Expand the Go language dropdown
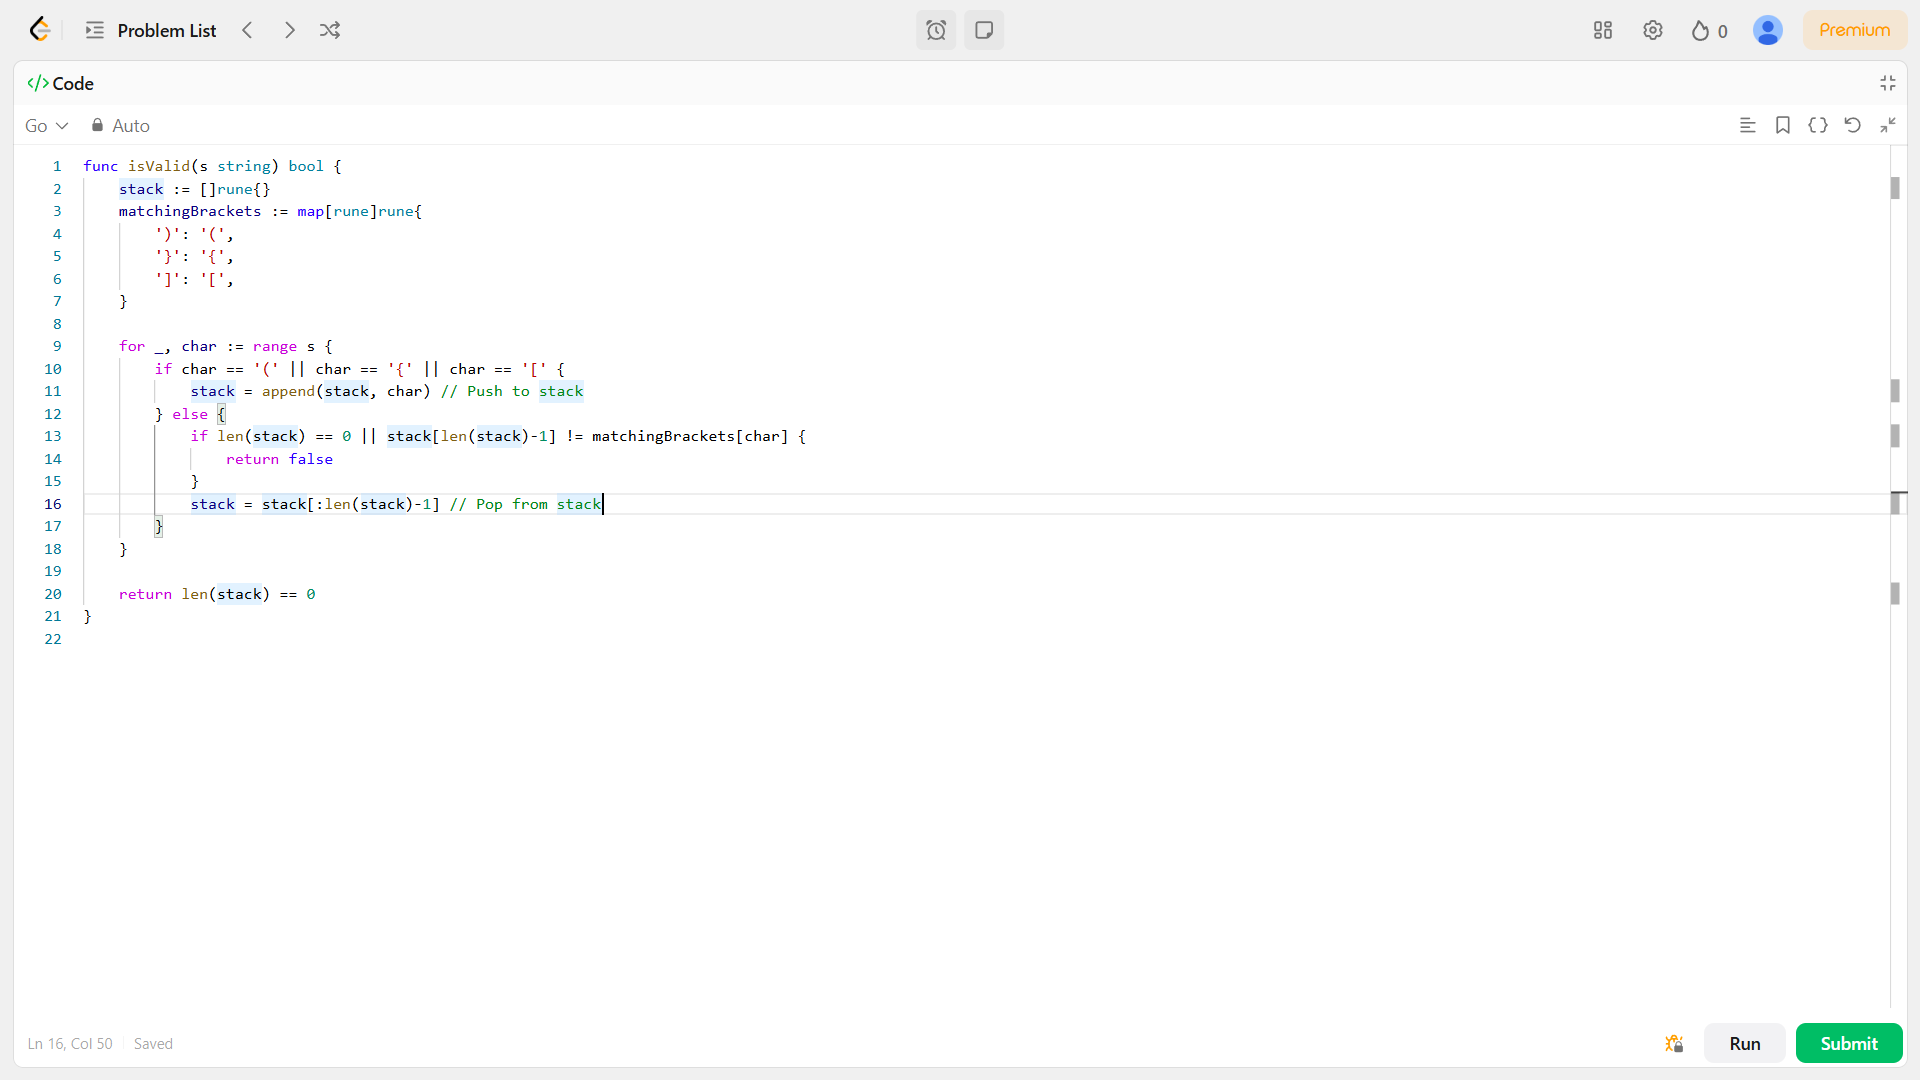 [x=46, y=126]
